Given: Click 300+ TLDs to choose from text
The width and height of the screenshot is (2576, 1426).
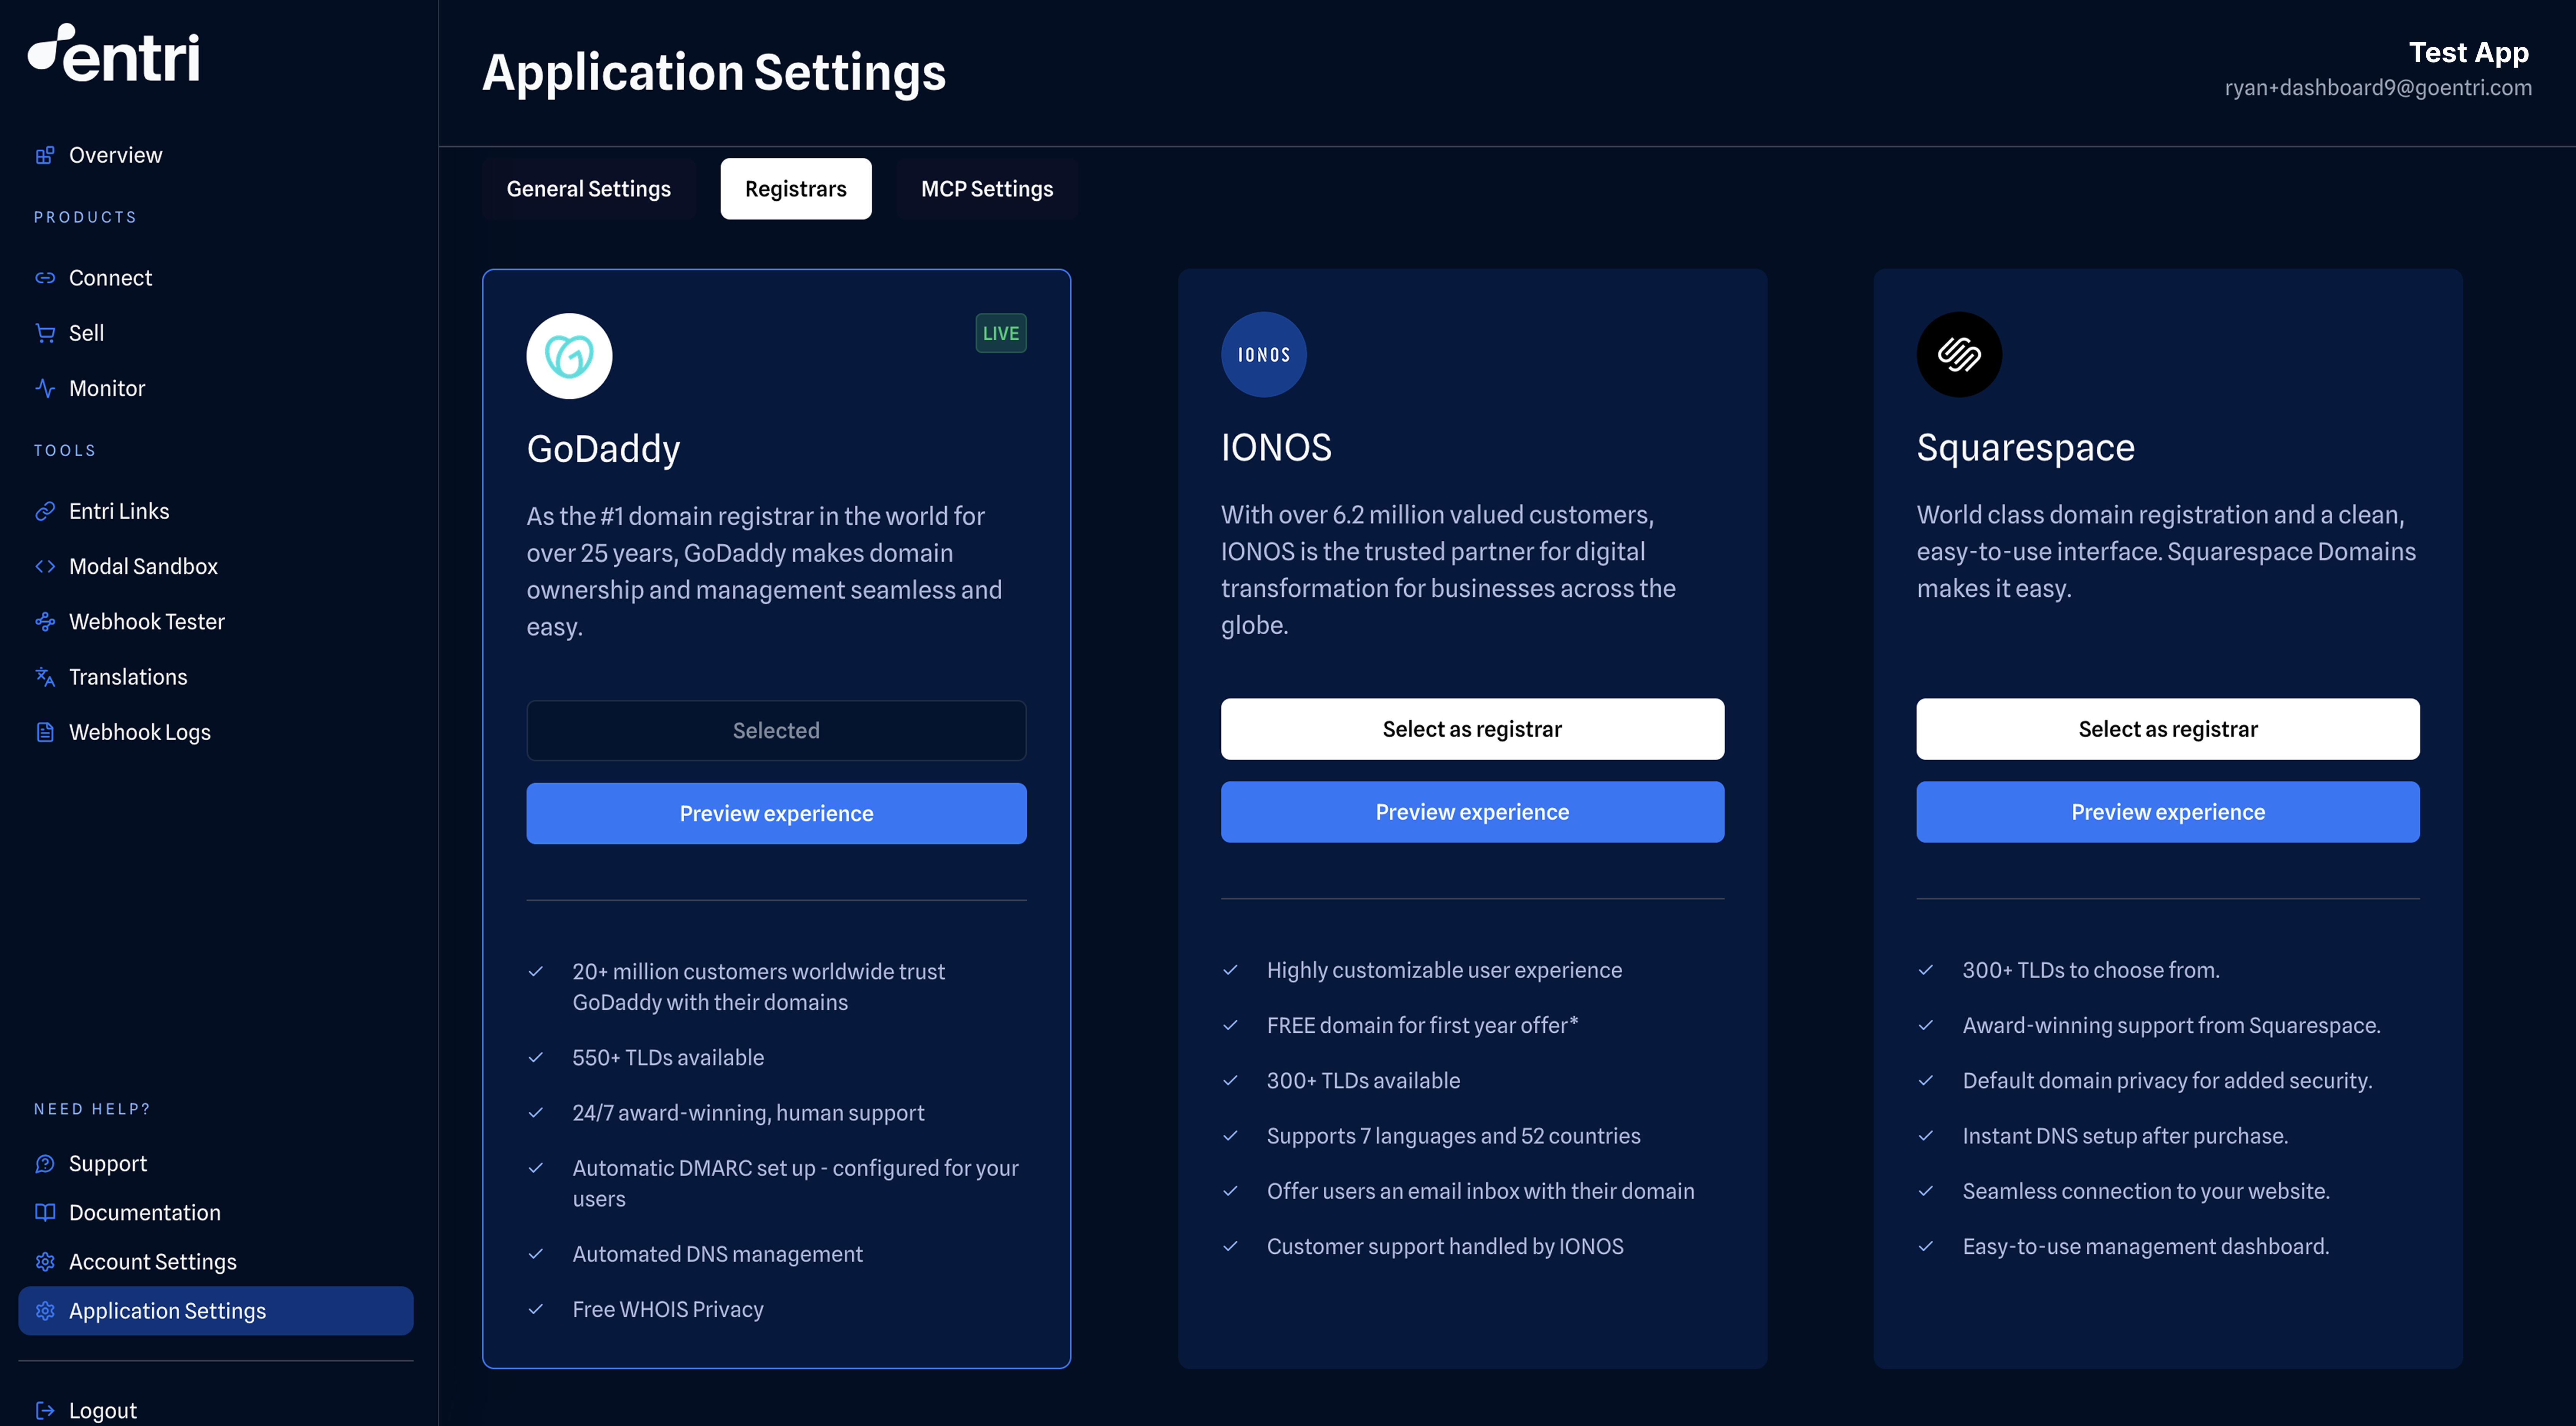Looking at the screenshot, I should click(x=2090, y=971).
